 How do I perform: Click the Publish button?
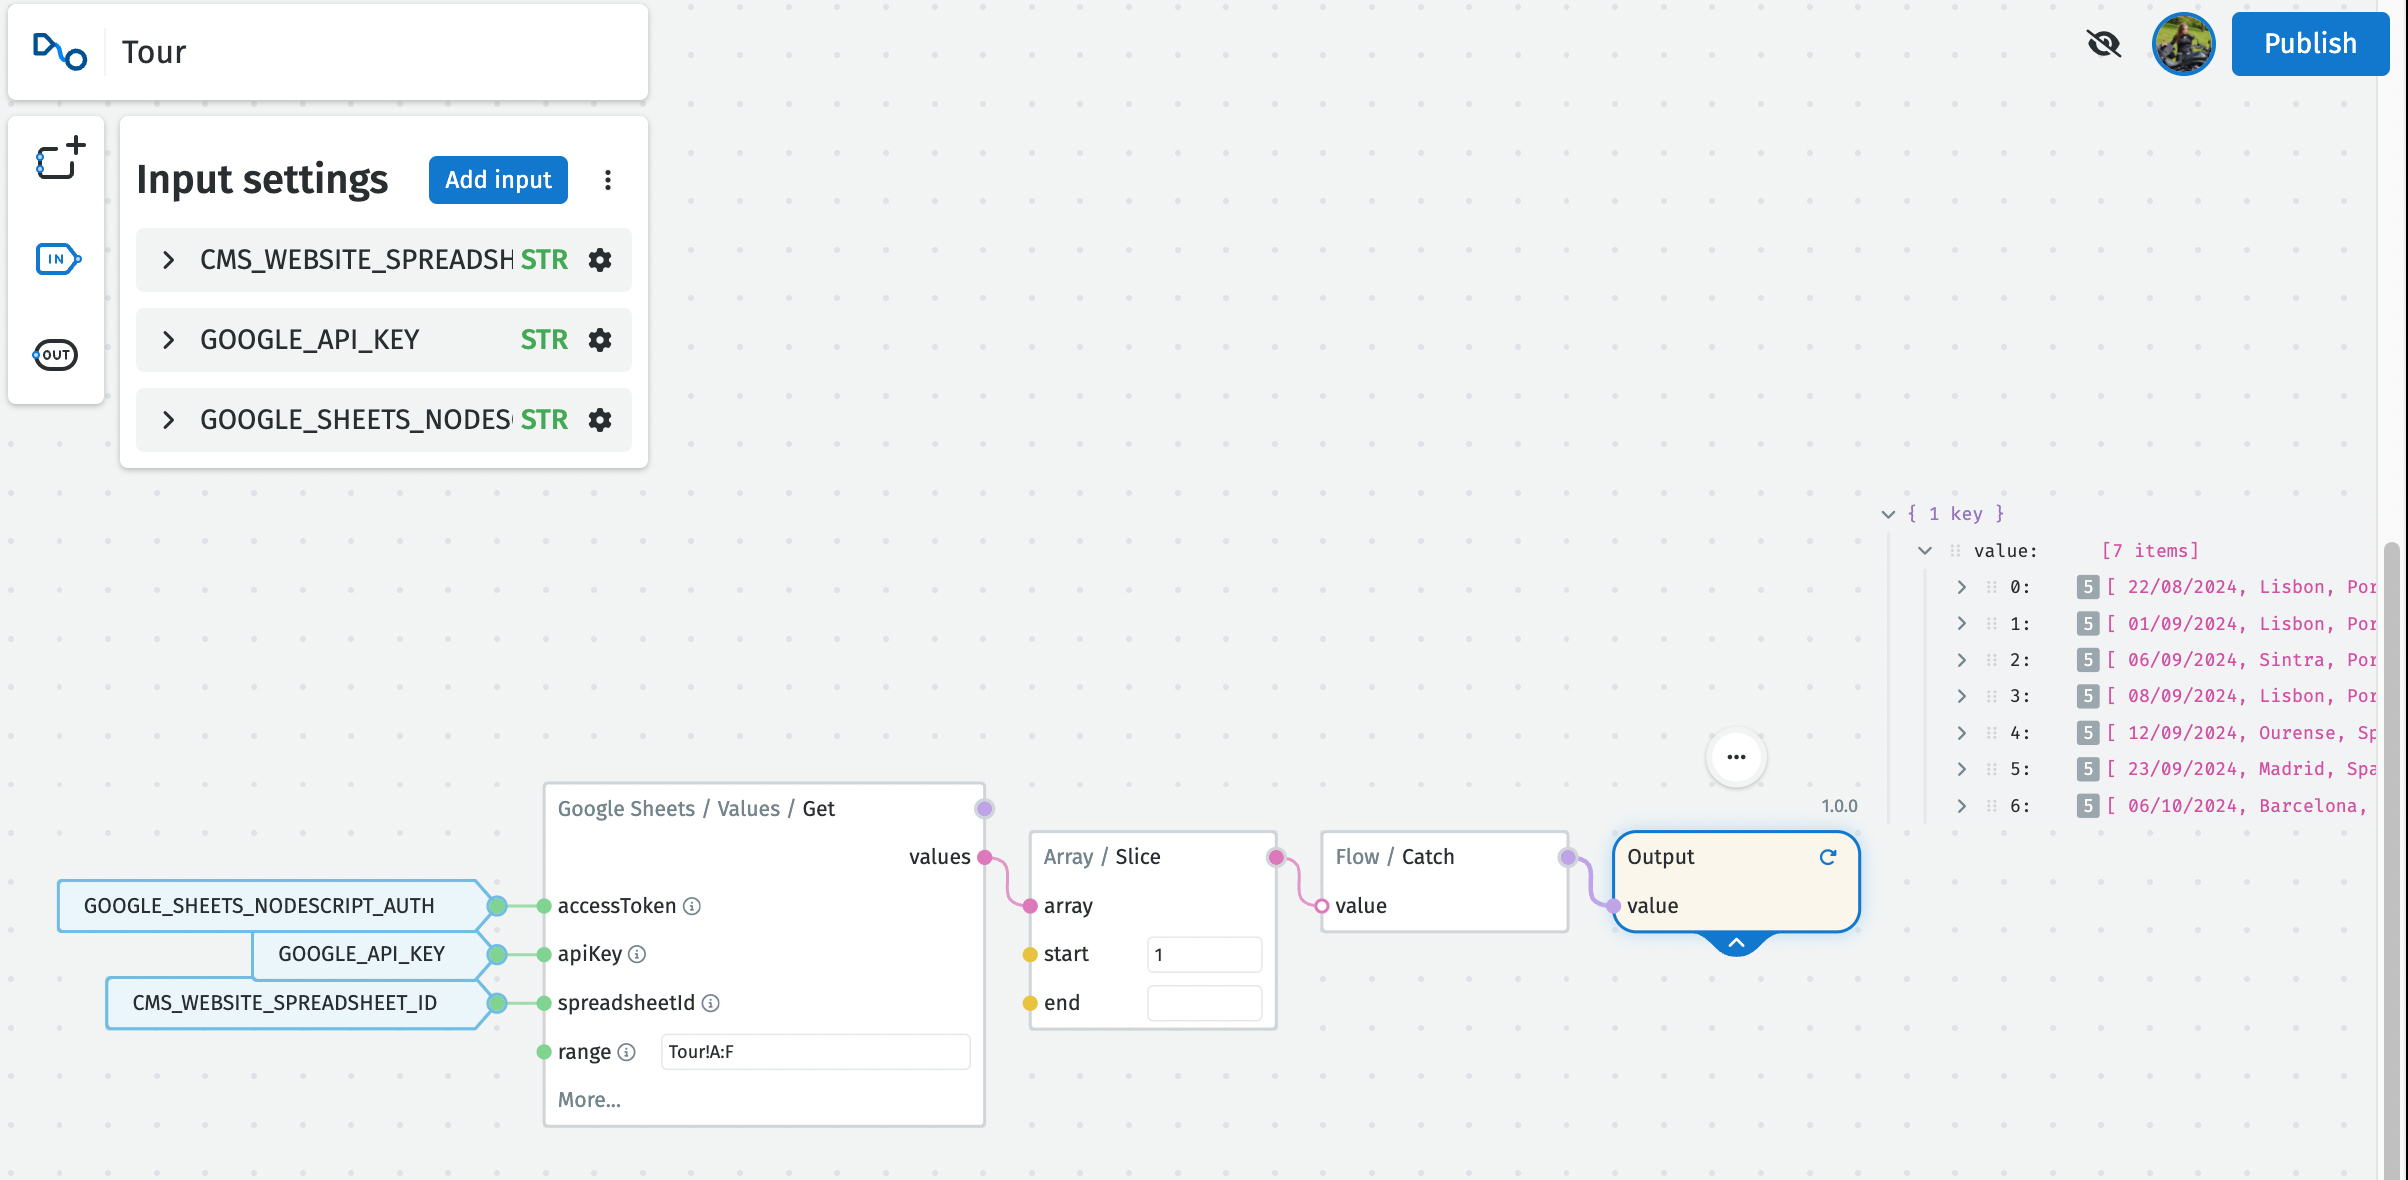pyautogui.click(x=2310, y=44)
